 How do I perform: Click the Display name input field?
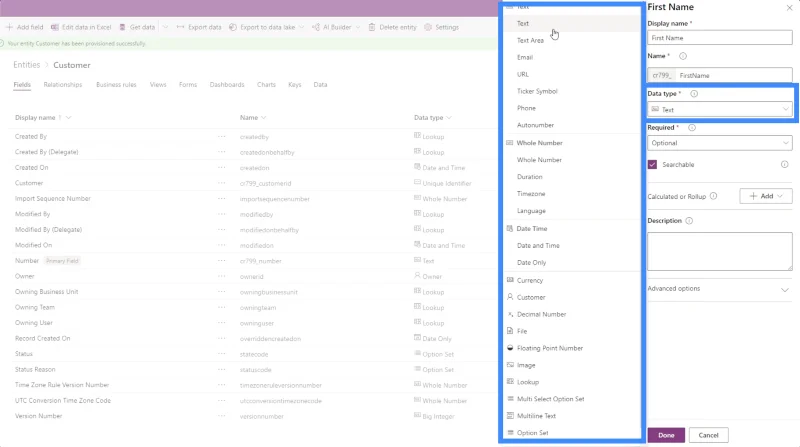coord(719,38)
